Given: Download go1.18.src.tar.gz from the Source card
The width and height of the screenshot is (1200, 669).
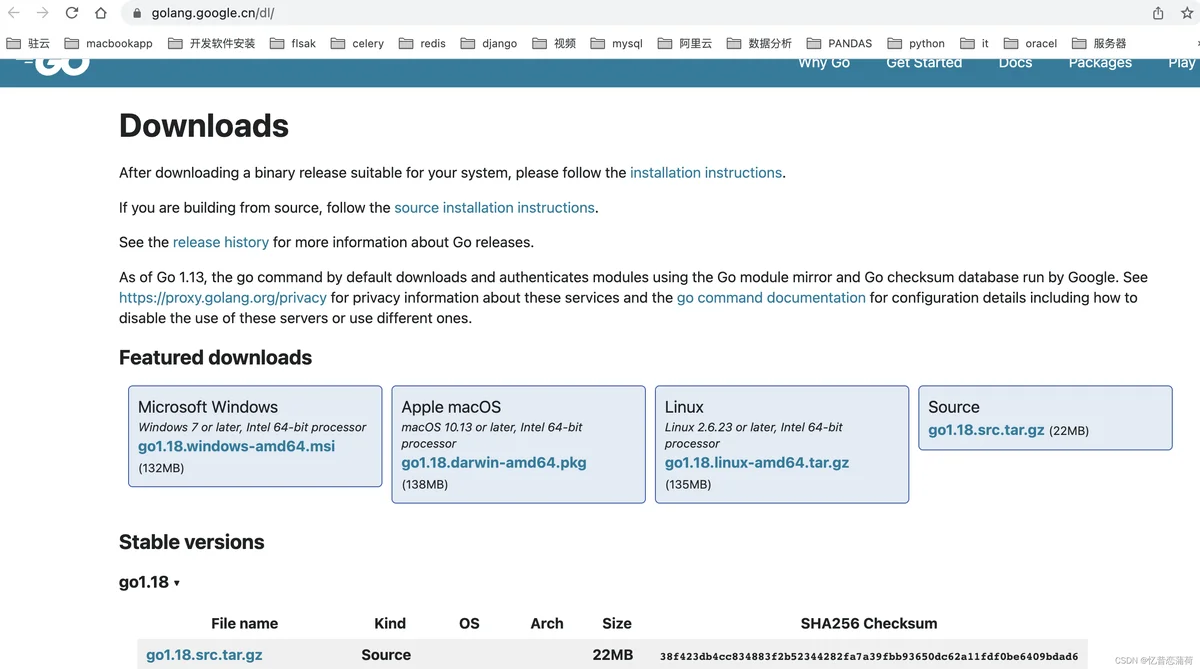Looking at the screenshot, I should click(x=986, y=430).
